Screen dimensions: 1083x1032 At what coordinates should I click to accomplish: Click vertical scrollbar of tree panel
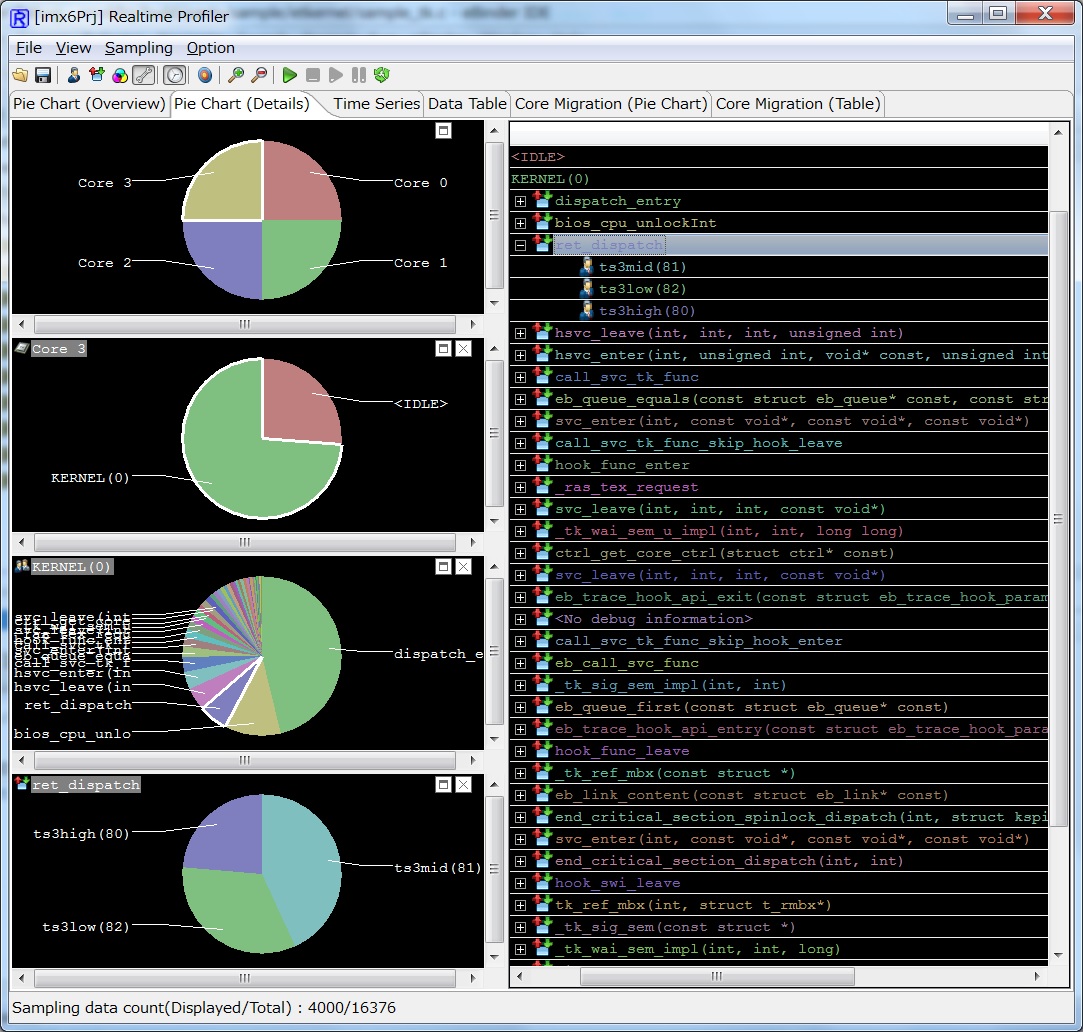(1057, 518)
